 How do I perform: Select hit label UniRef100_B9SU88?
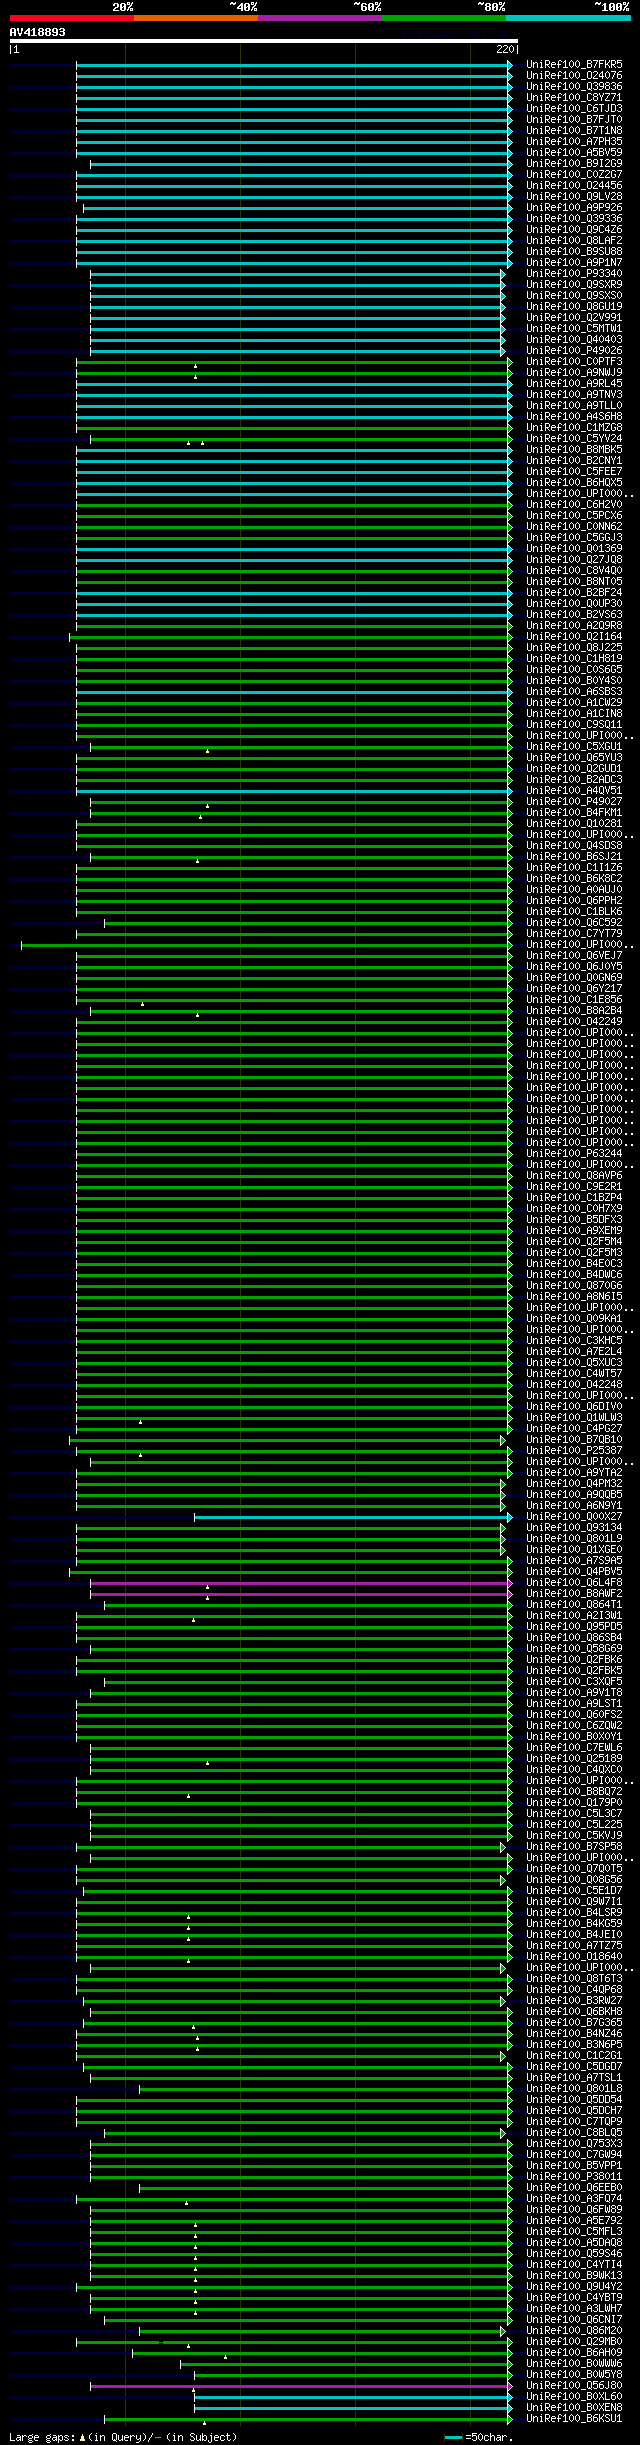pos(574,252)
